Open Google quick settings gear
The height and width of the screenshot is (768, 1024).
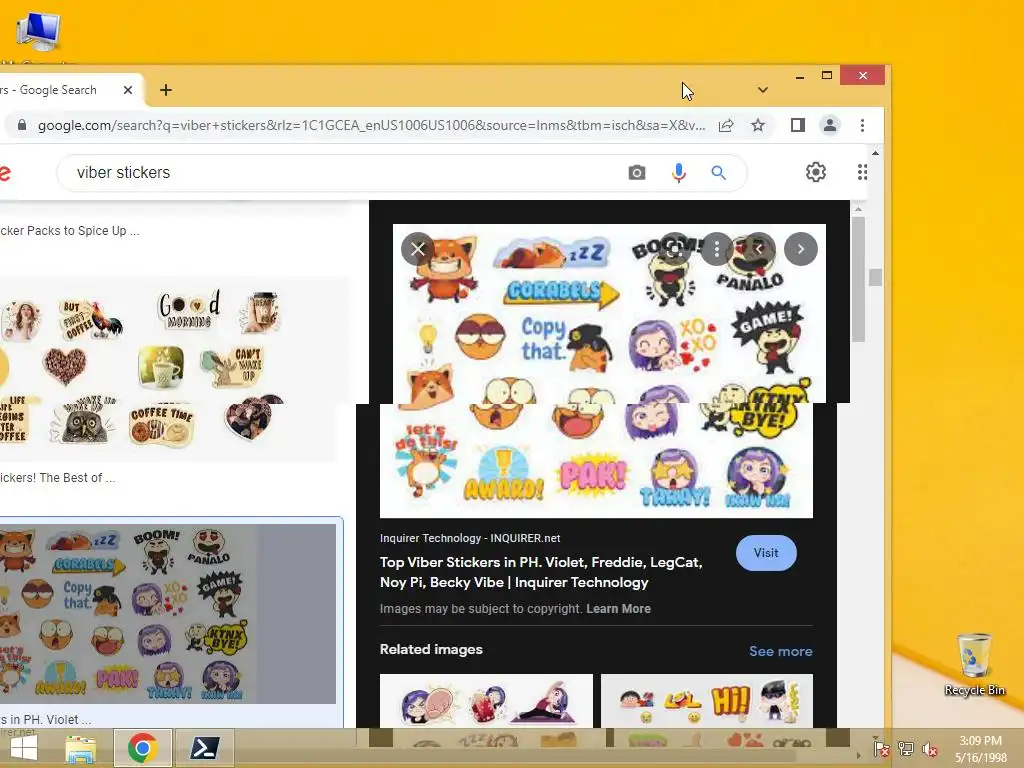pos(816,172)
